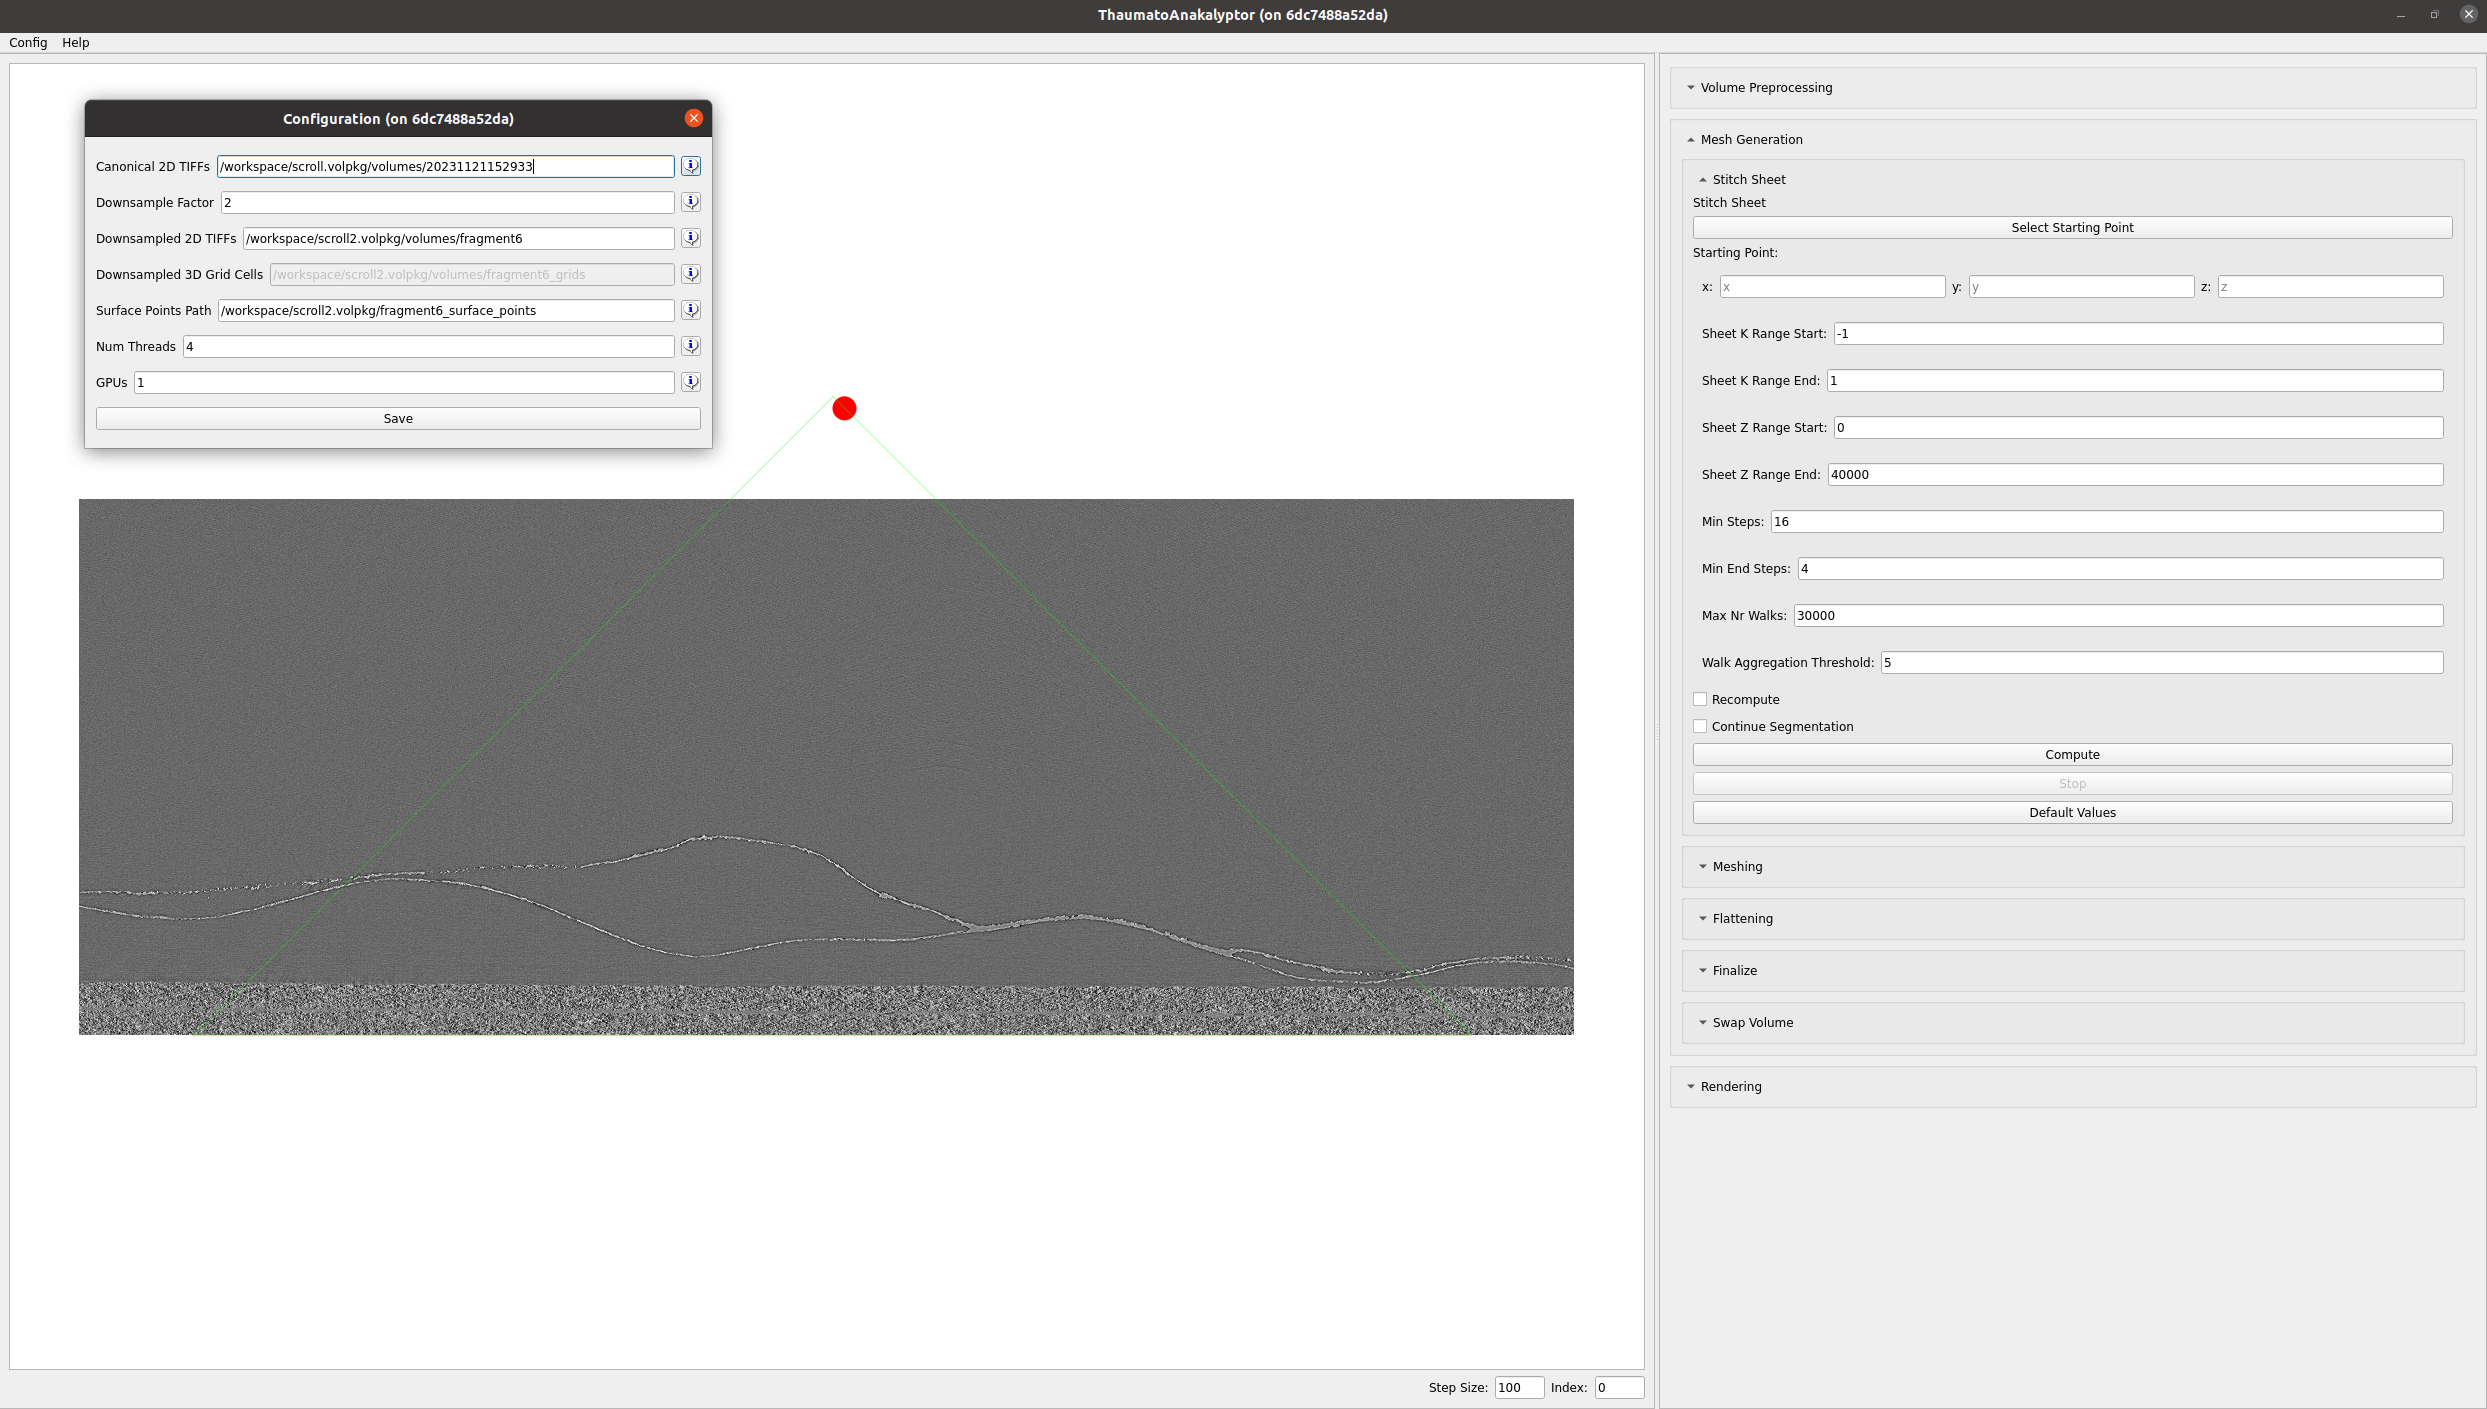Toggle Continue Segmentation checkbox
Screen dimensions: 2487x1409
pos(1700,727)
